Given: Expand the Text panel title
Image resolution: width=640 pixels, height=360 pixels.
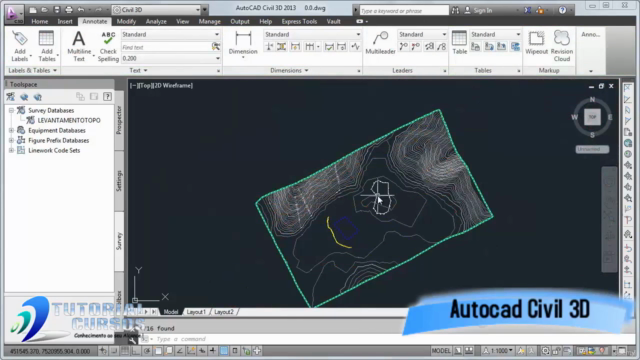Looking at the screenshot, I should point(138,71).
